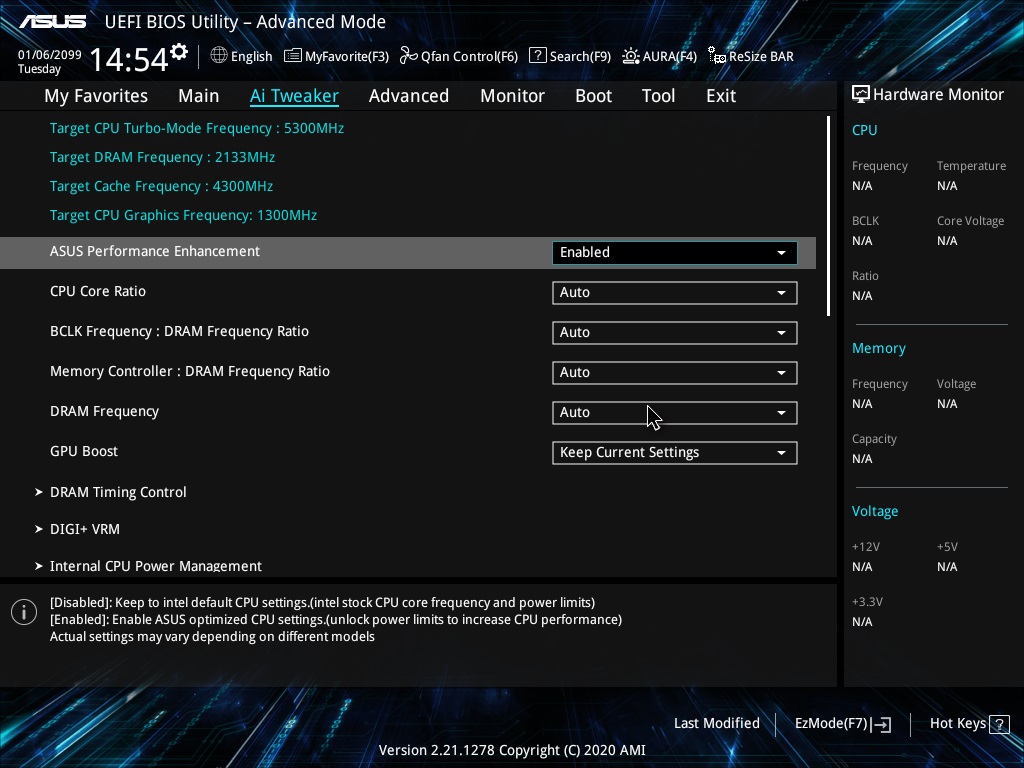
Task: Click Target DRAM Frequency text
Action: pyautogui.click(x=163, y=157)
